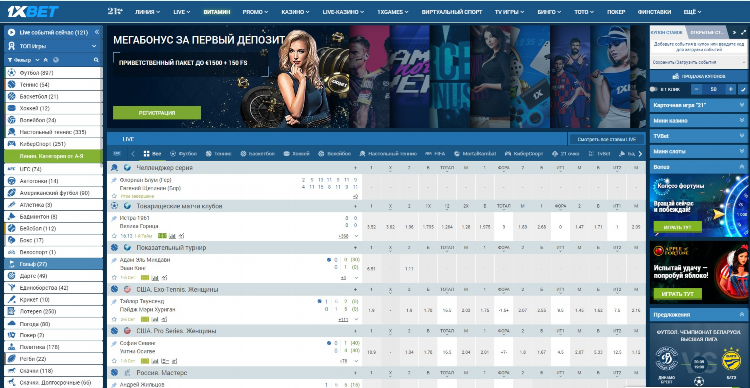
Task: Click the Лотерея (250) sidebar entry
Action: 53,311
